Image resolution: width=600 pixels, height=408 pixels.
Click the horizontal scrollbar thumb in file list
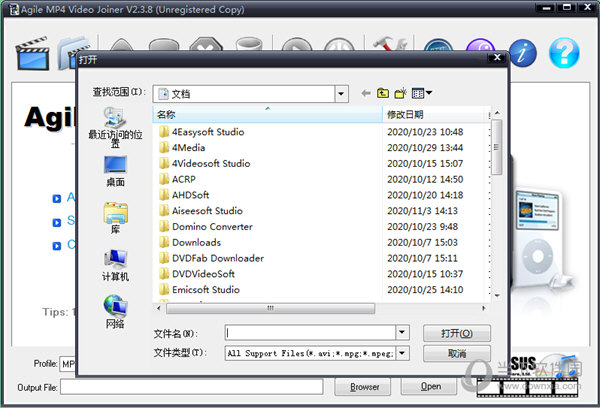pos(270,308)
